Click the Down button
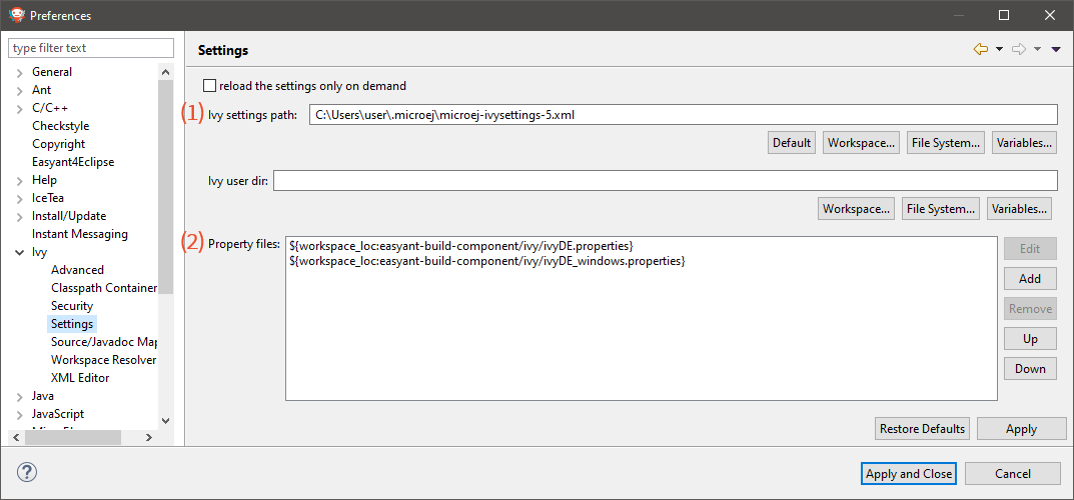 point(1030,368)
